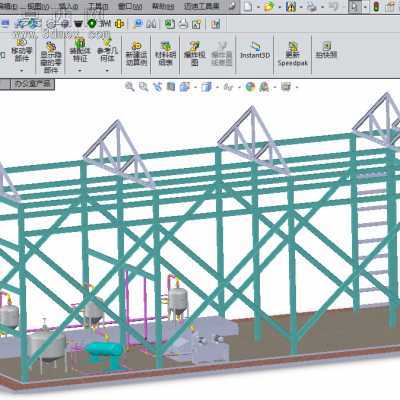Rebuild the model with traffic light icon
This screenshot has height=400, width=400.
376,7
